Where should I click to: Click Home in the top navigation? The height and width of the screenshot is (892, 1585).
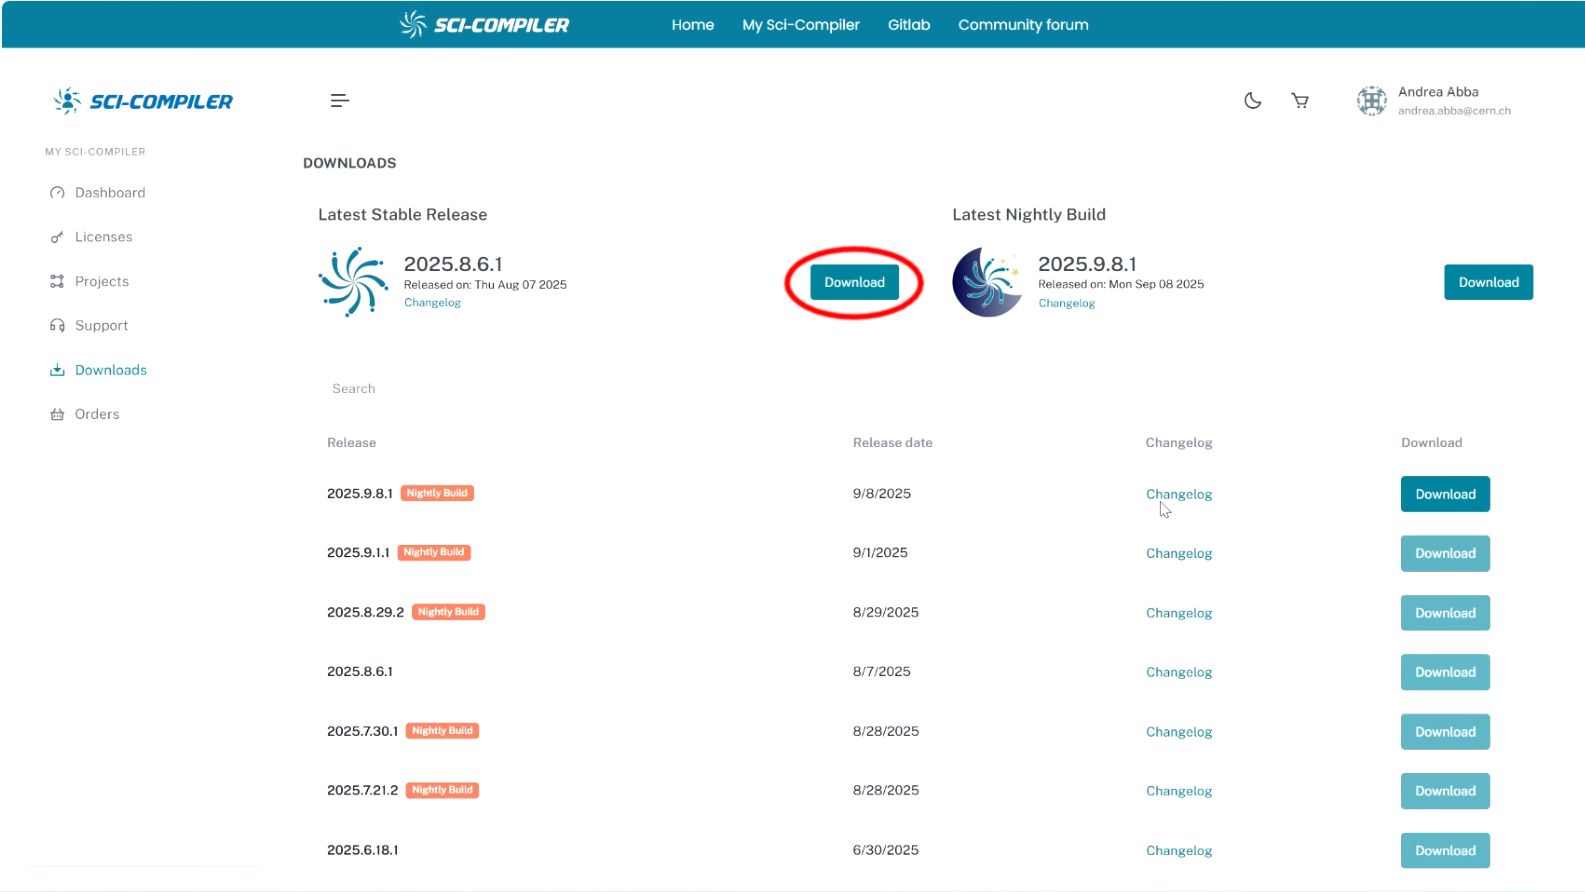[693, 25]
